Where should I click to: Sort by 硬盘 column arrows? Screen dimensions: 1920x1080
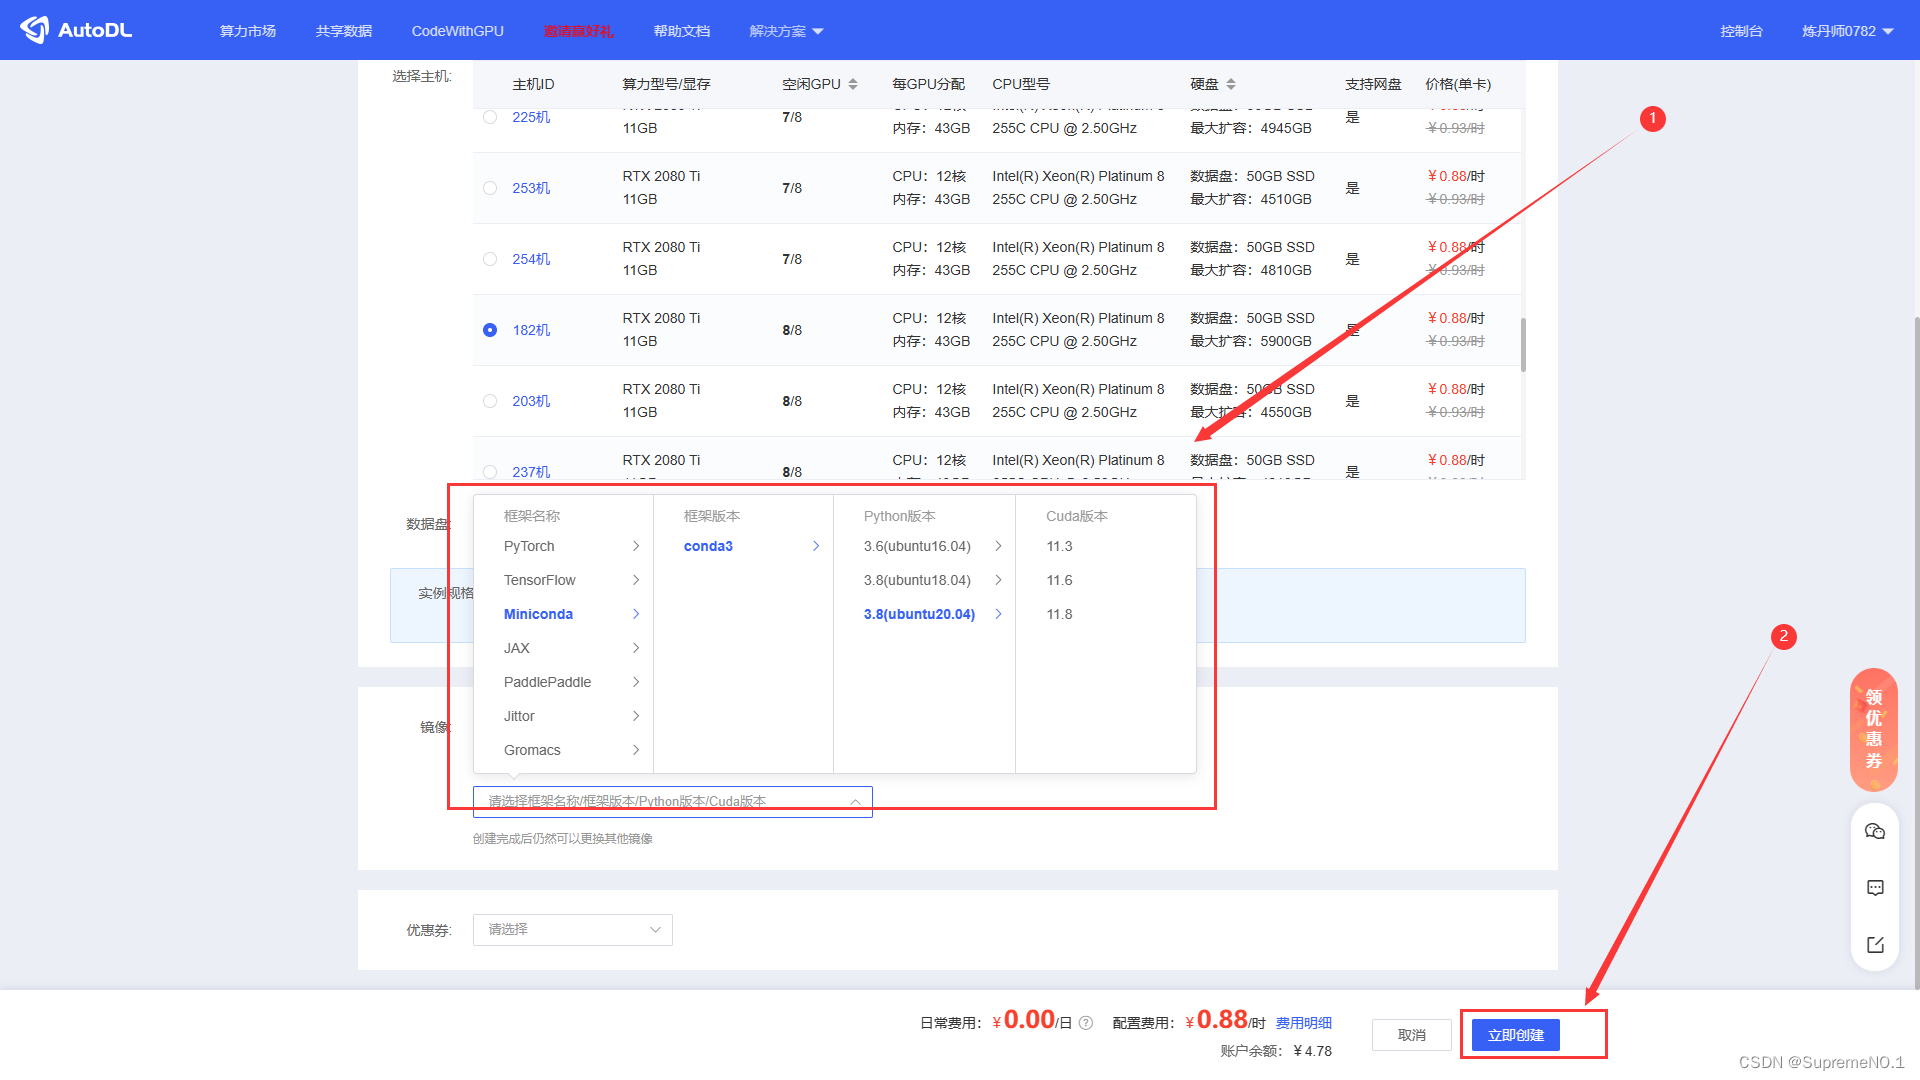(x=1231, y=84)
